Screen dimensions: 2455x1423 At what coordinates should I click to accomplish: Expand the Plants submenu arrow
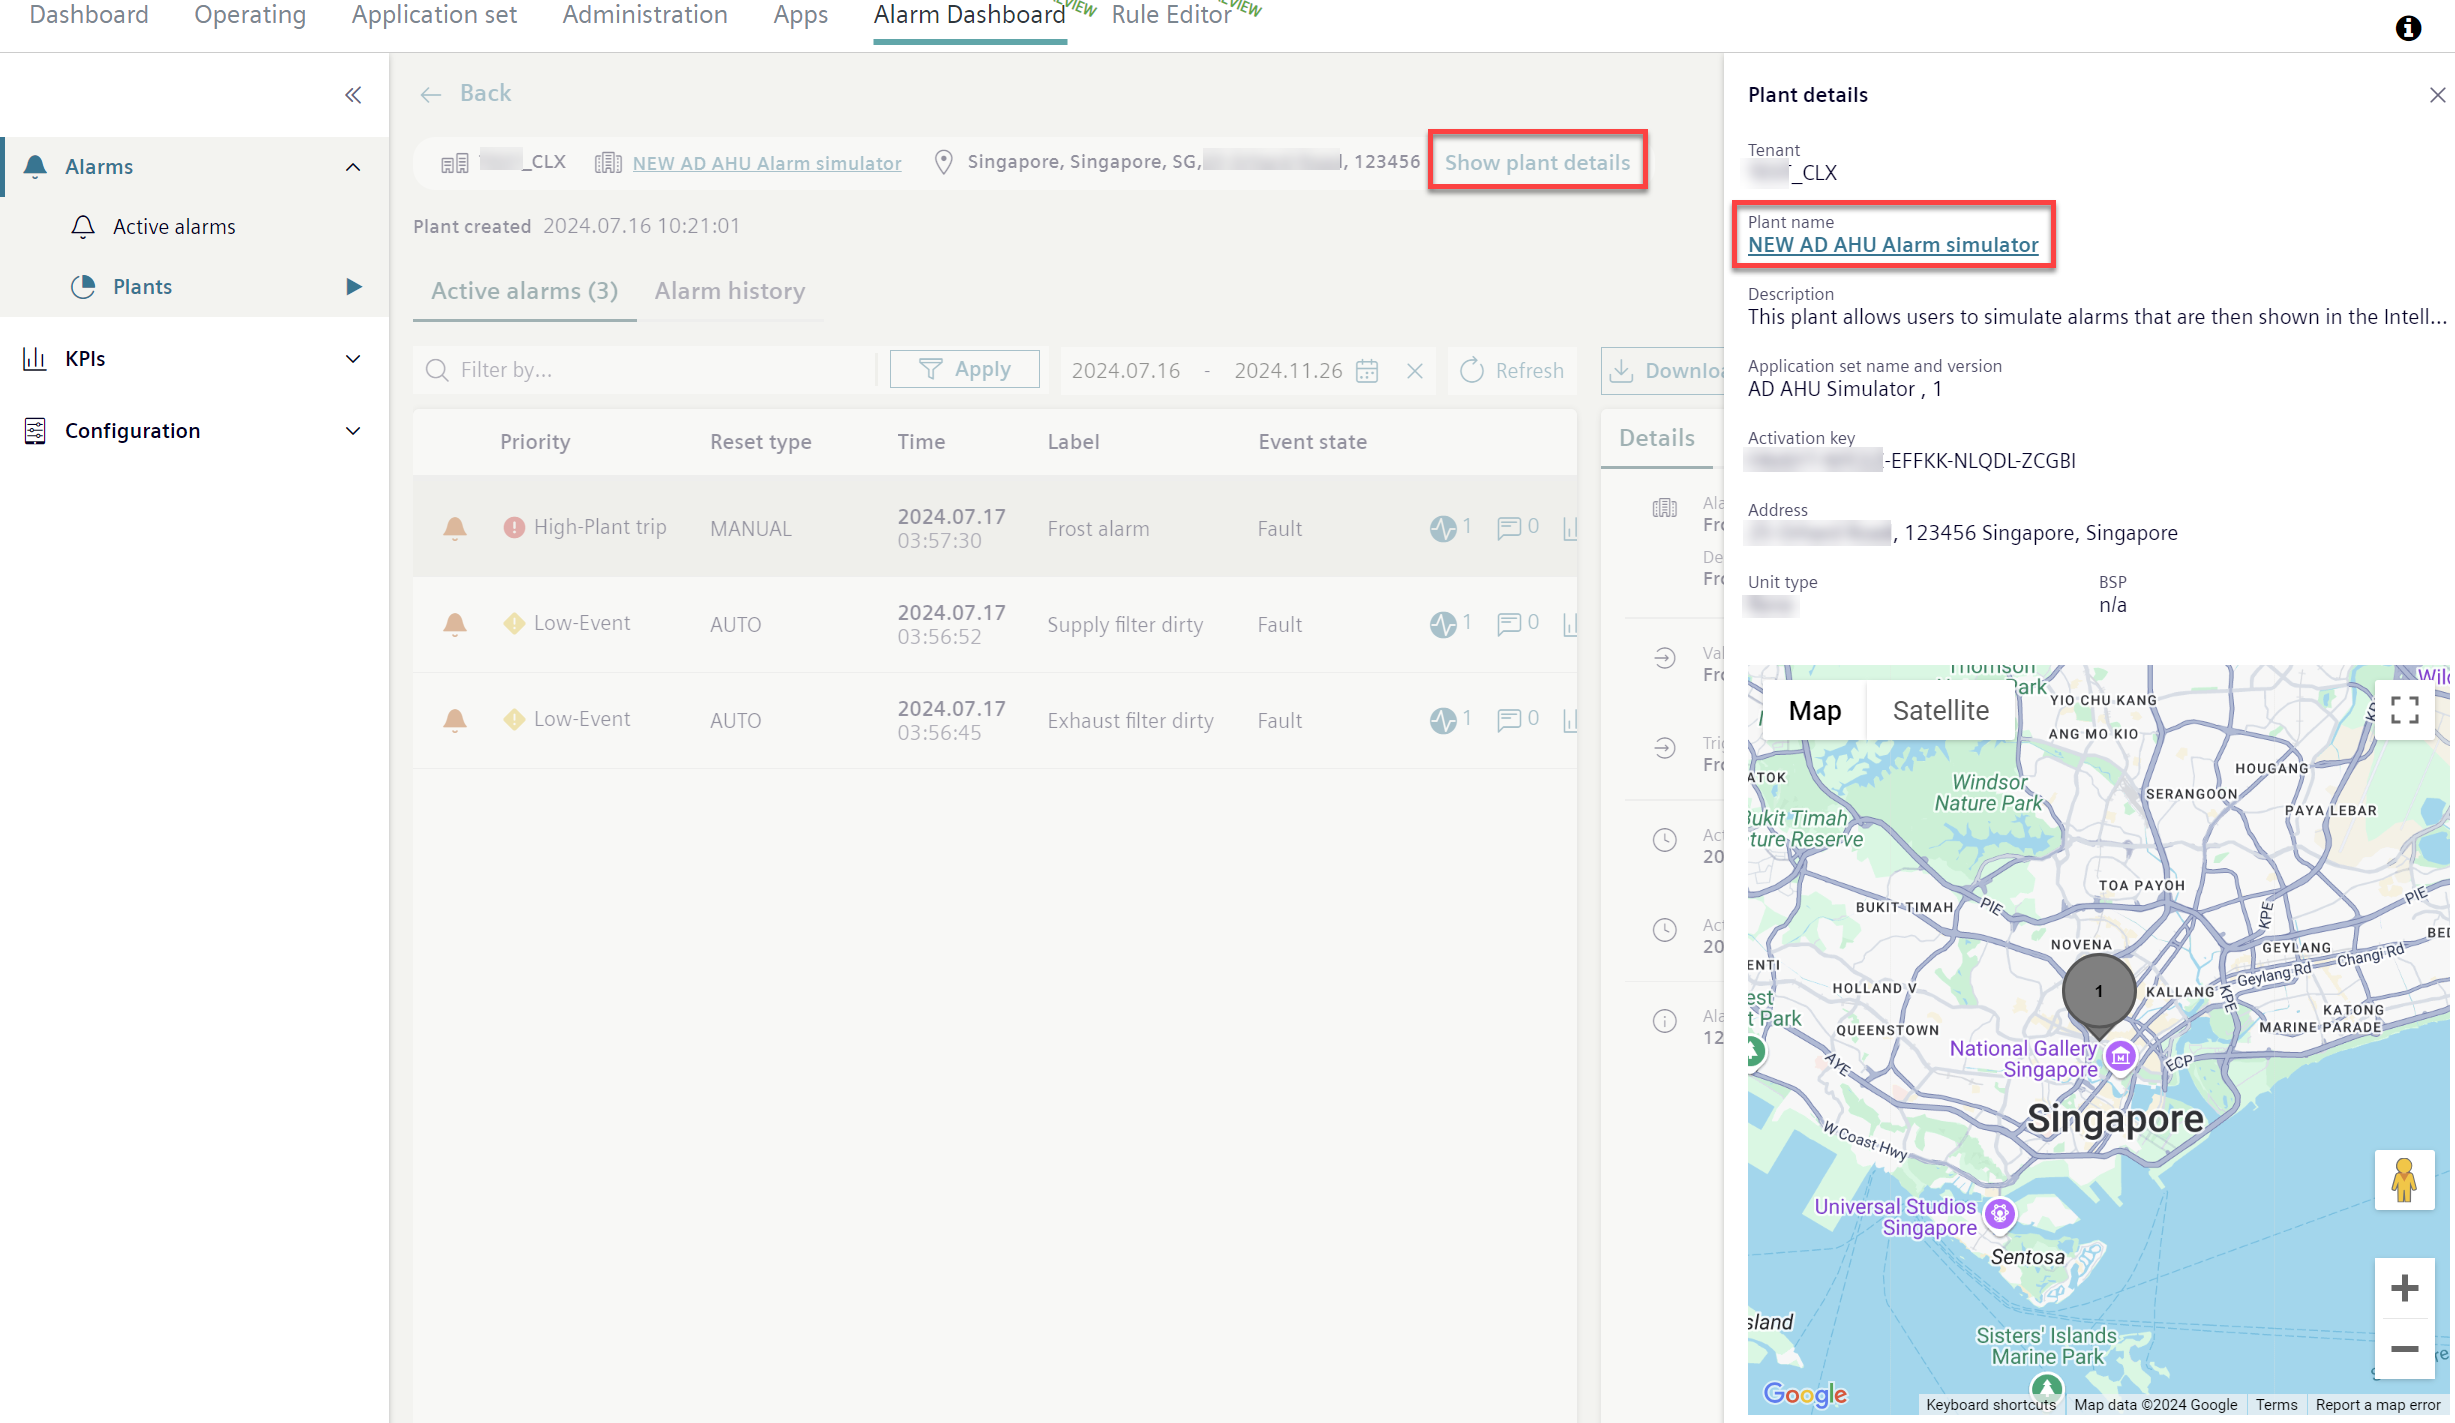tap(353, 287)
